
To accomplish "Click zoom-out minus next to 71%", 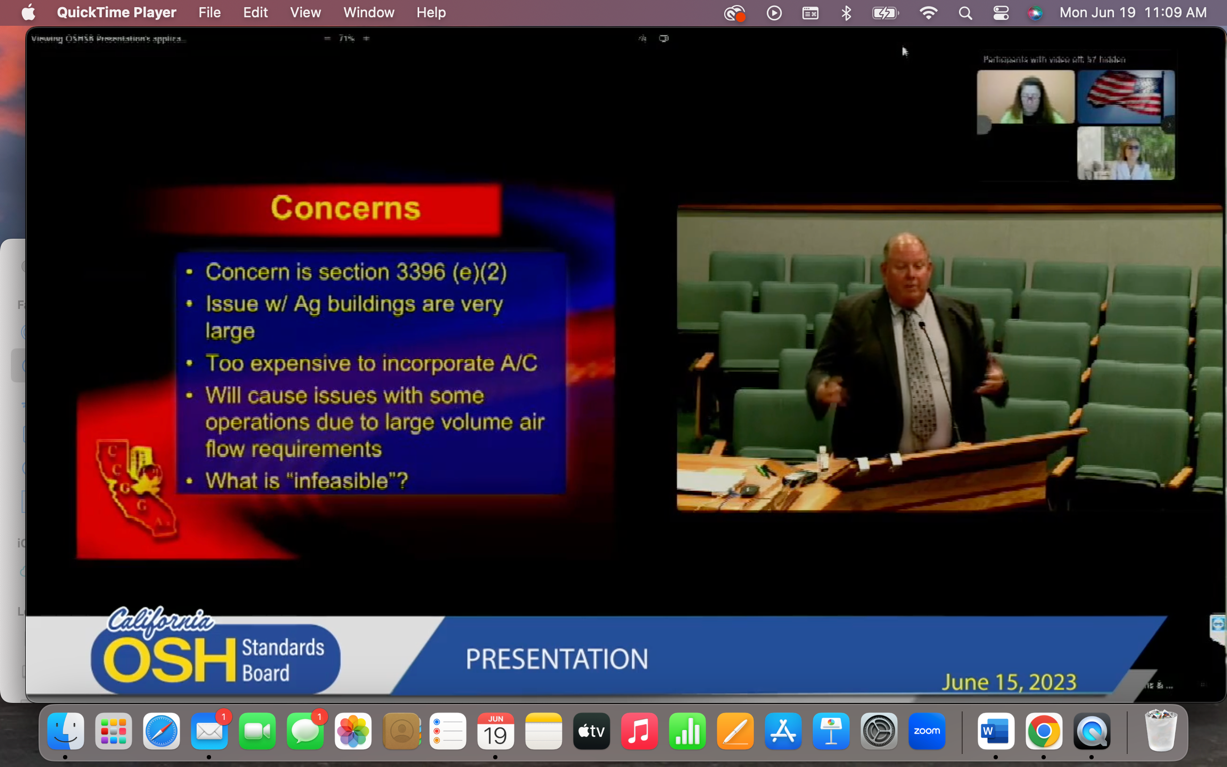I will click(x=327, y=39).
